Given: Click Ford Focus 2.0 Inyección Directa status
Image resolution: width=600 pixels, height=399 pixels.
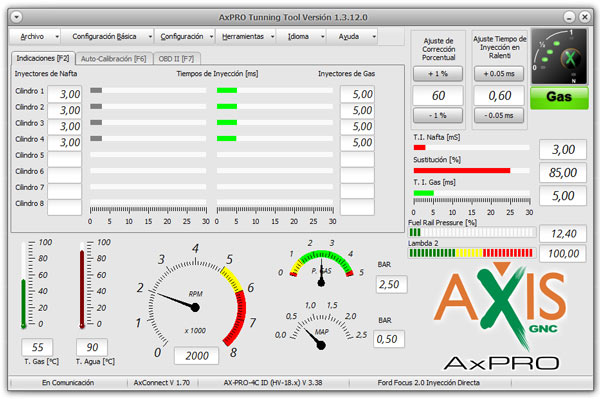Looking at the screenshot, I should (x=429, y=383).
